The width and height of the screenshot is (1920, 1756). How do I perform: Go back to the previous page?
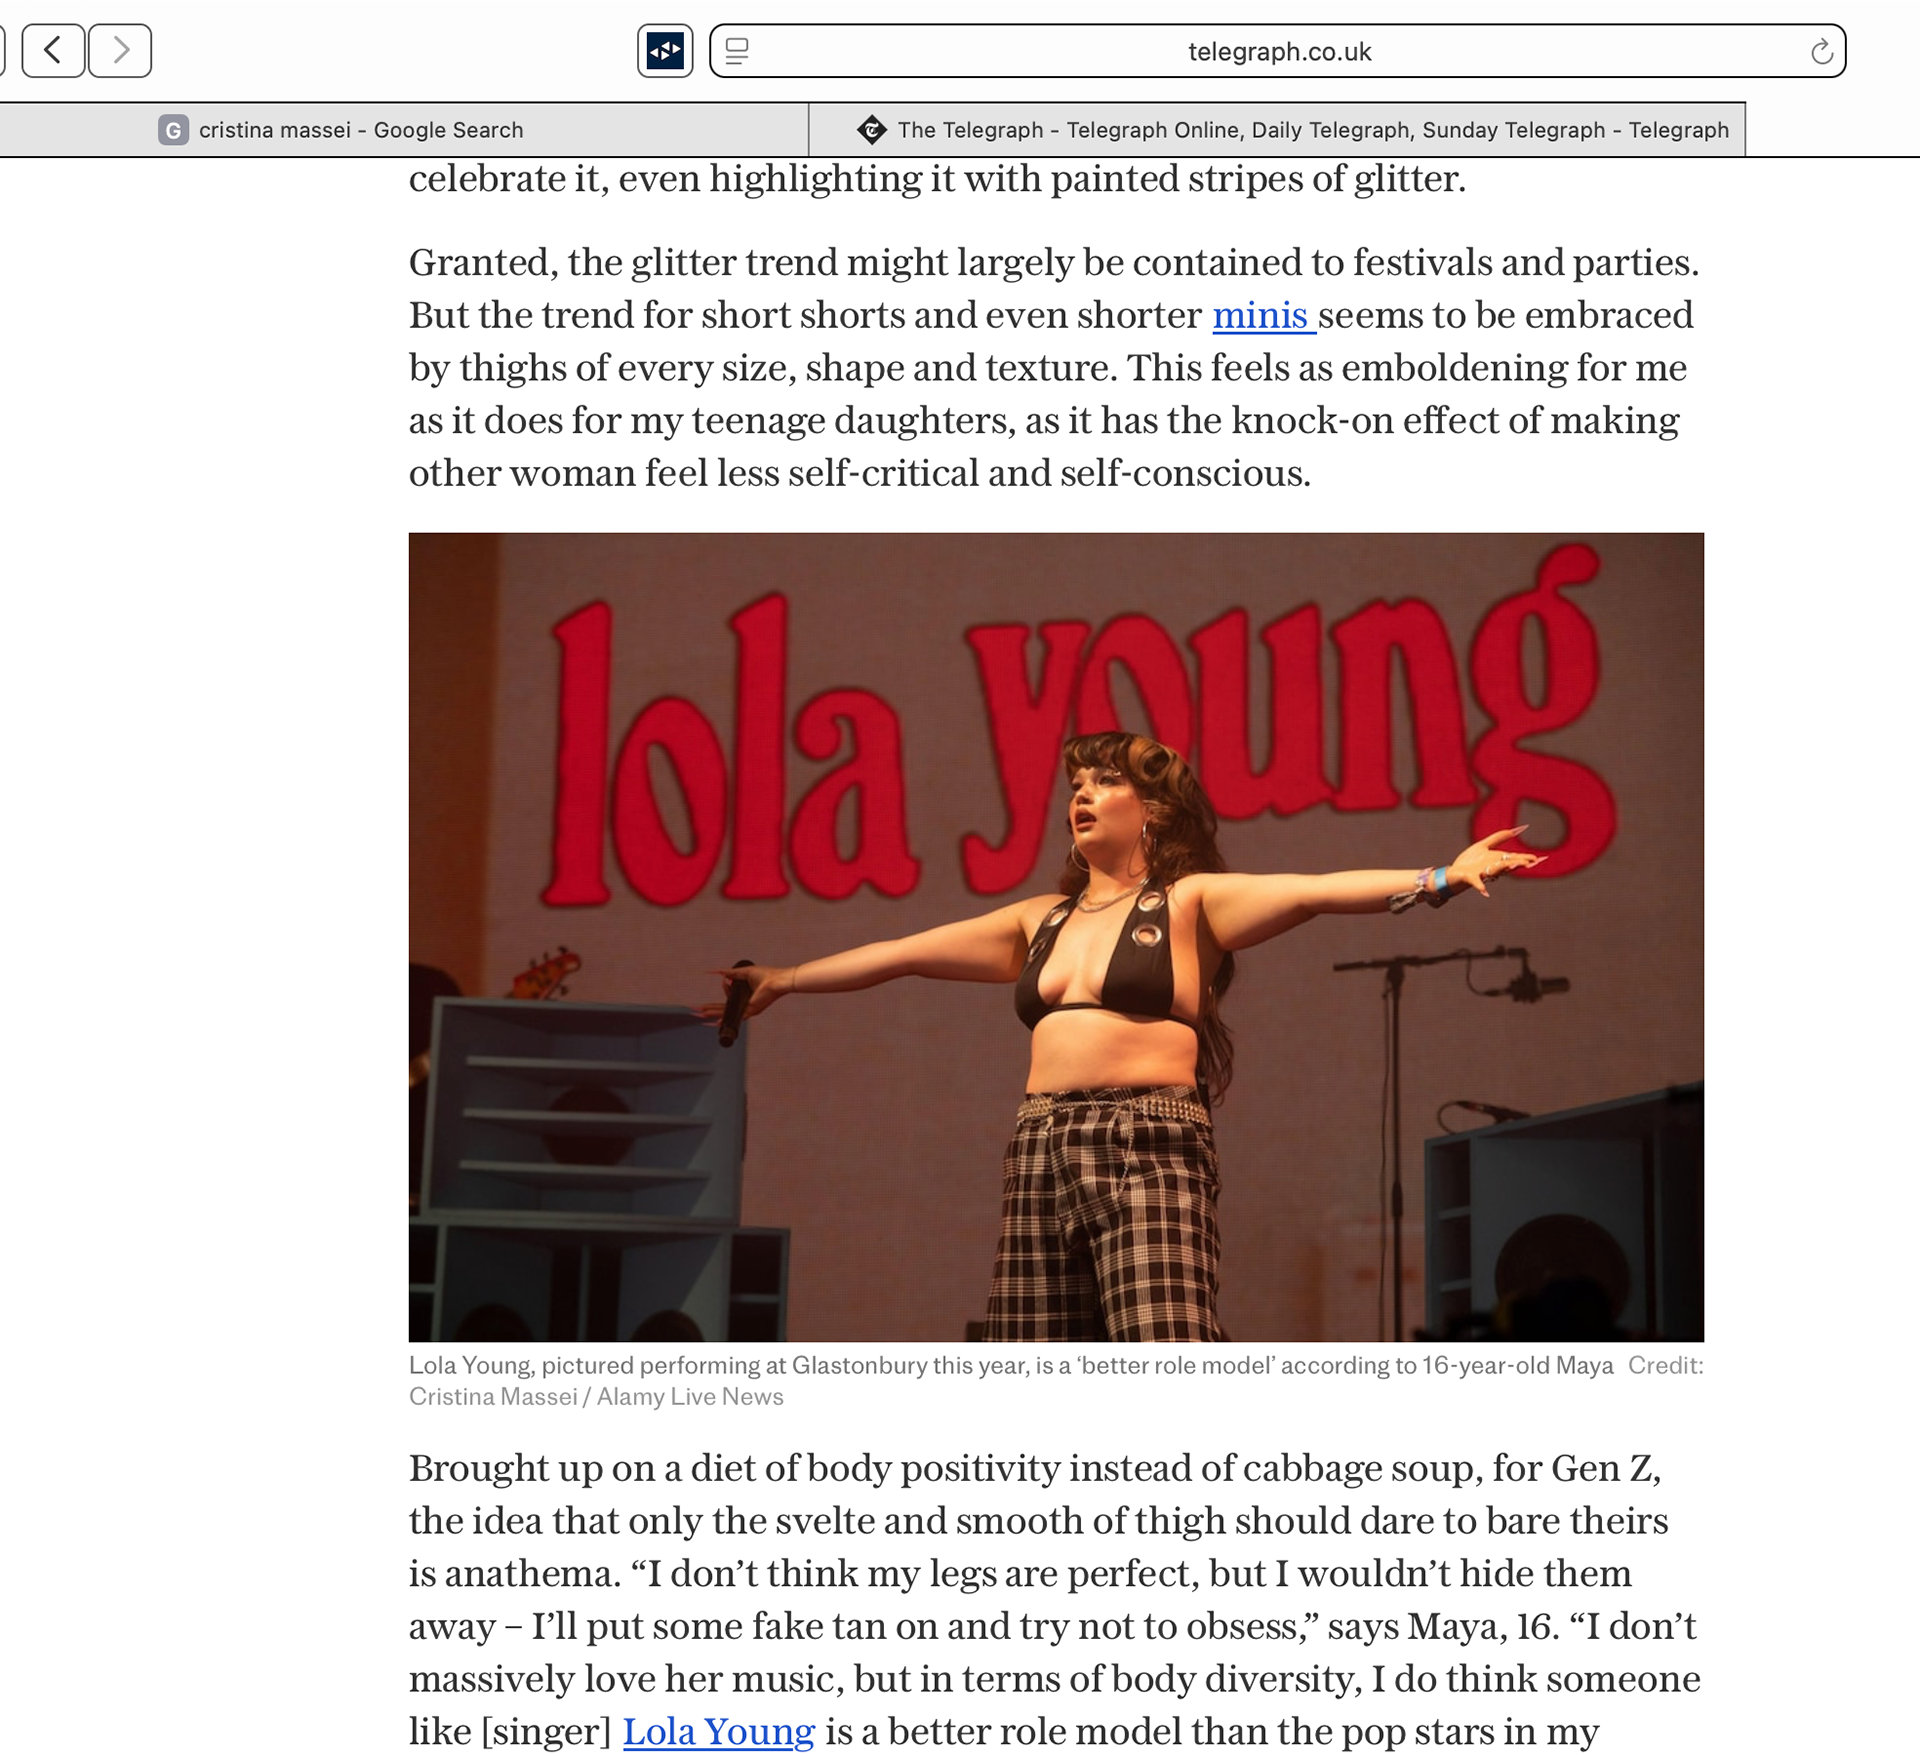53,50
